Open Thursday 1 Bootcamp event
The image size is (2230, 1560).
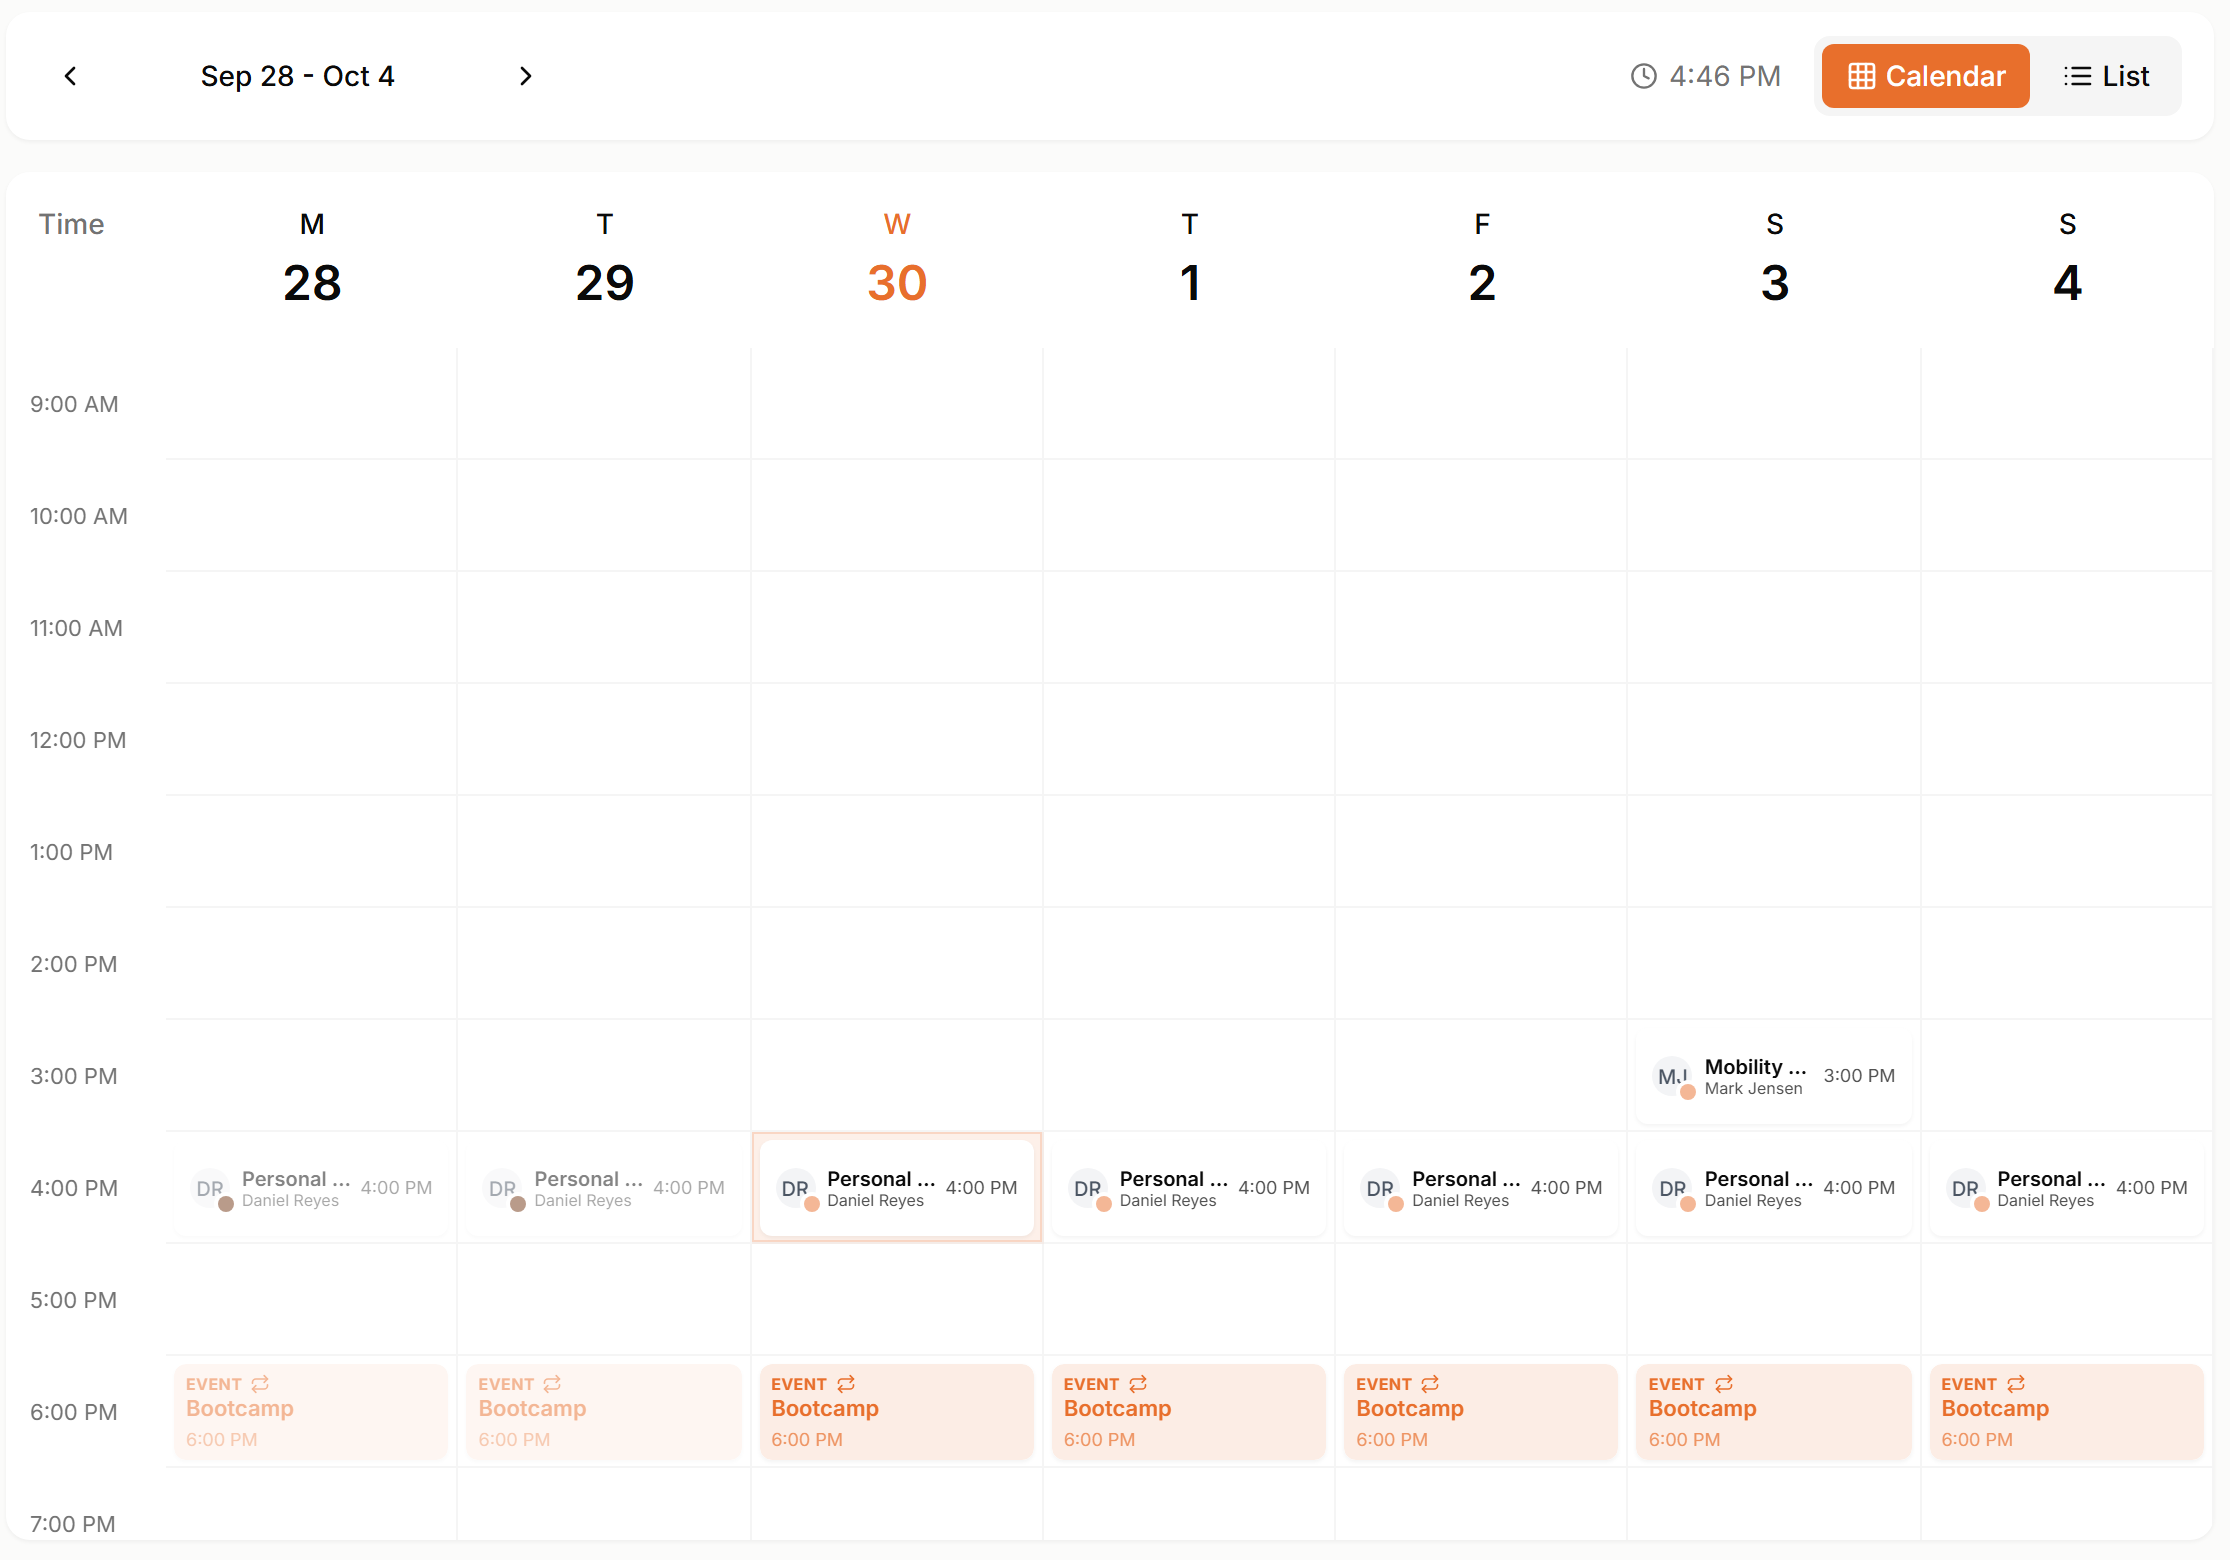pyautogui.click(x=1190, y=1412)
